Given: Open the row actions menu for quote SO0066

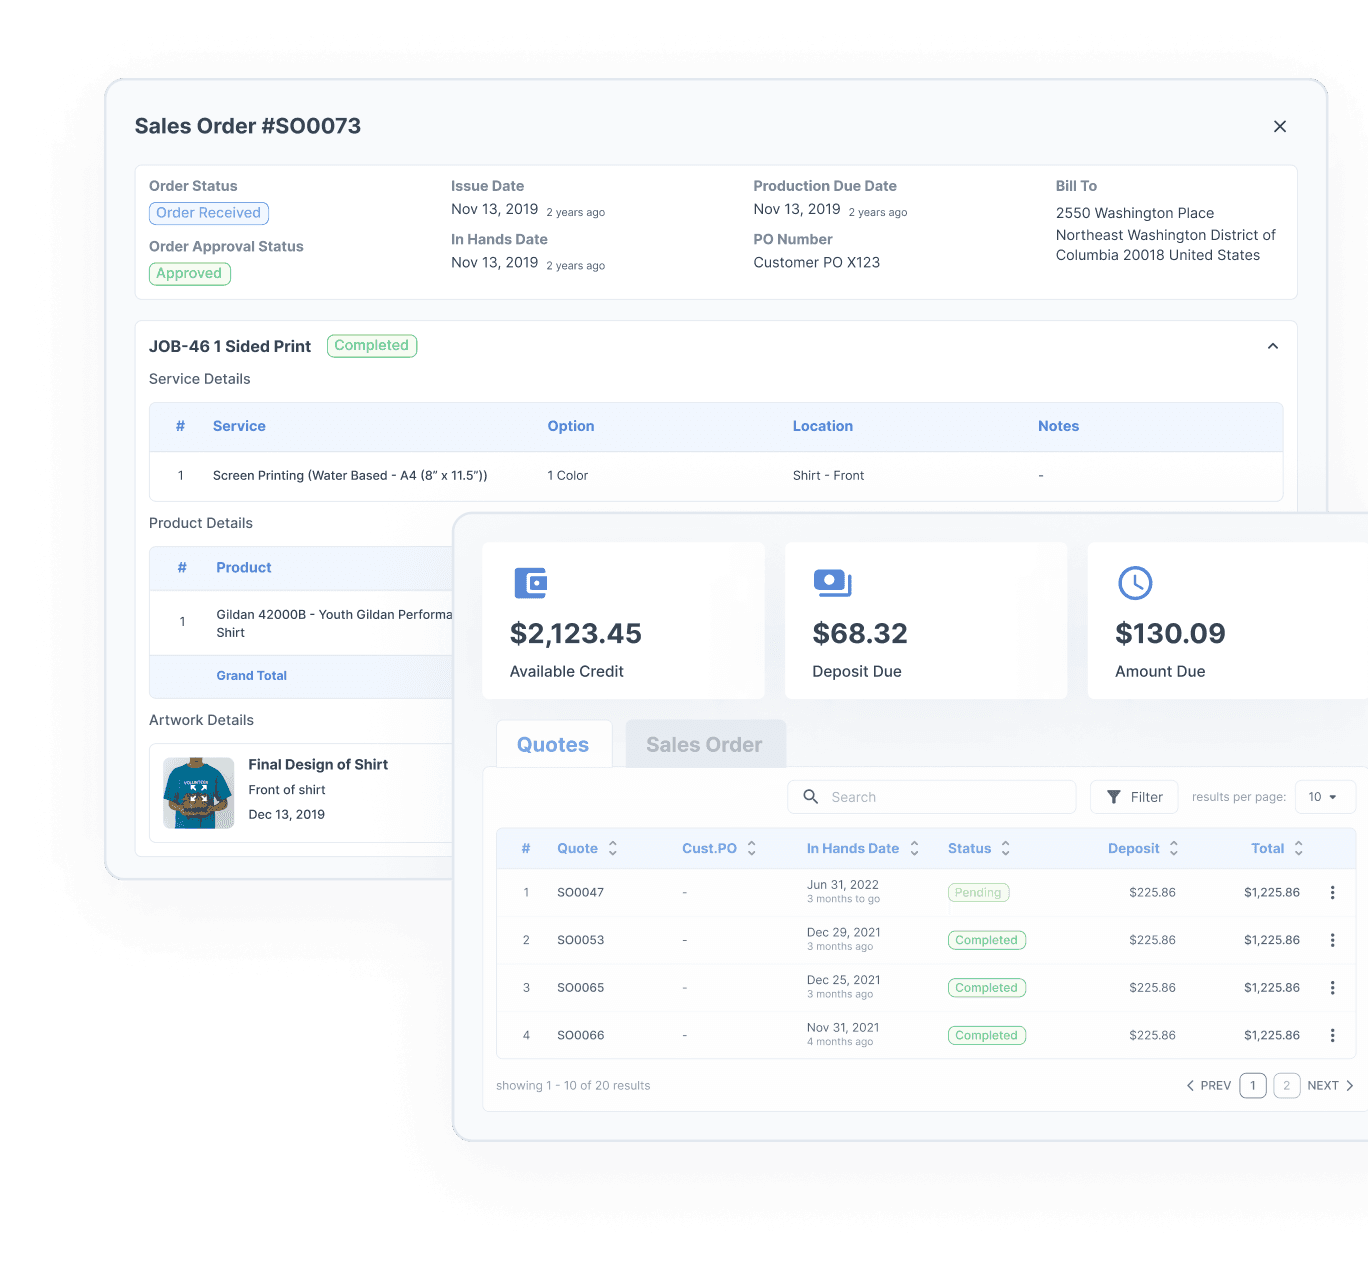Looking at the screenshot, I should click(x=1332, y=1035).
